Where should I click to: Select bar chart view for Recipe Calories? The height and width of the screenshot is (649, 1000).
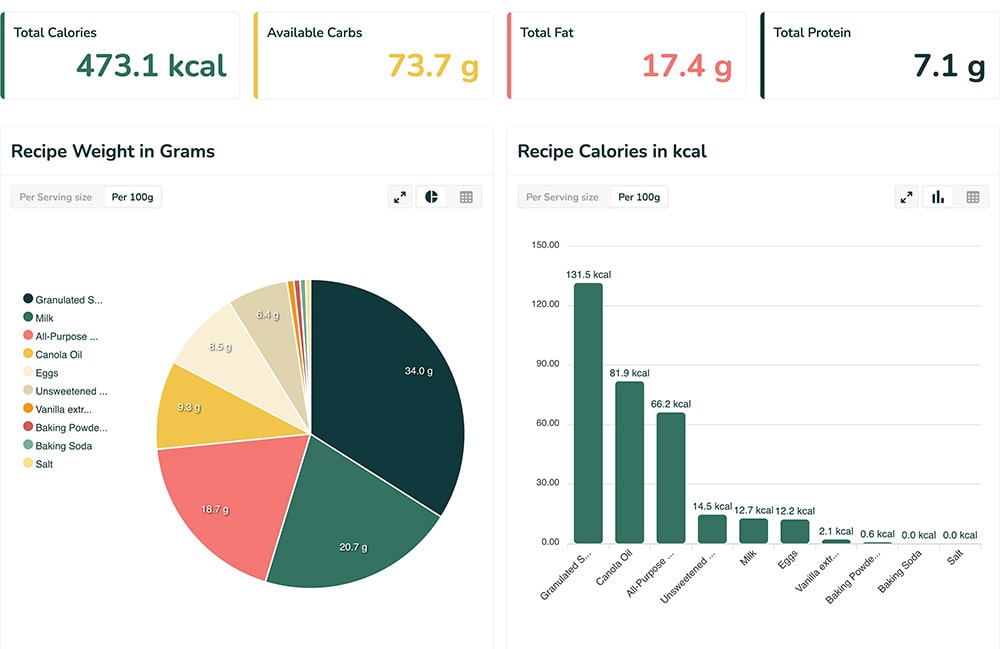pyautogui.click(x=938, y=197)
